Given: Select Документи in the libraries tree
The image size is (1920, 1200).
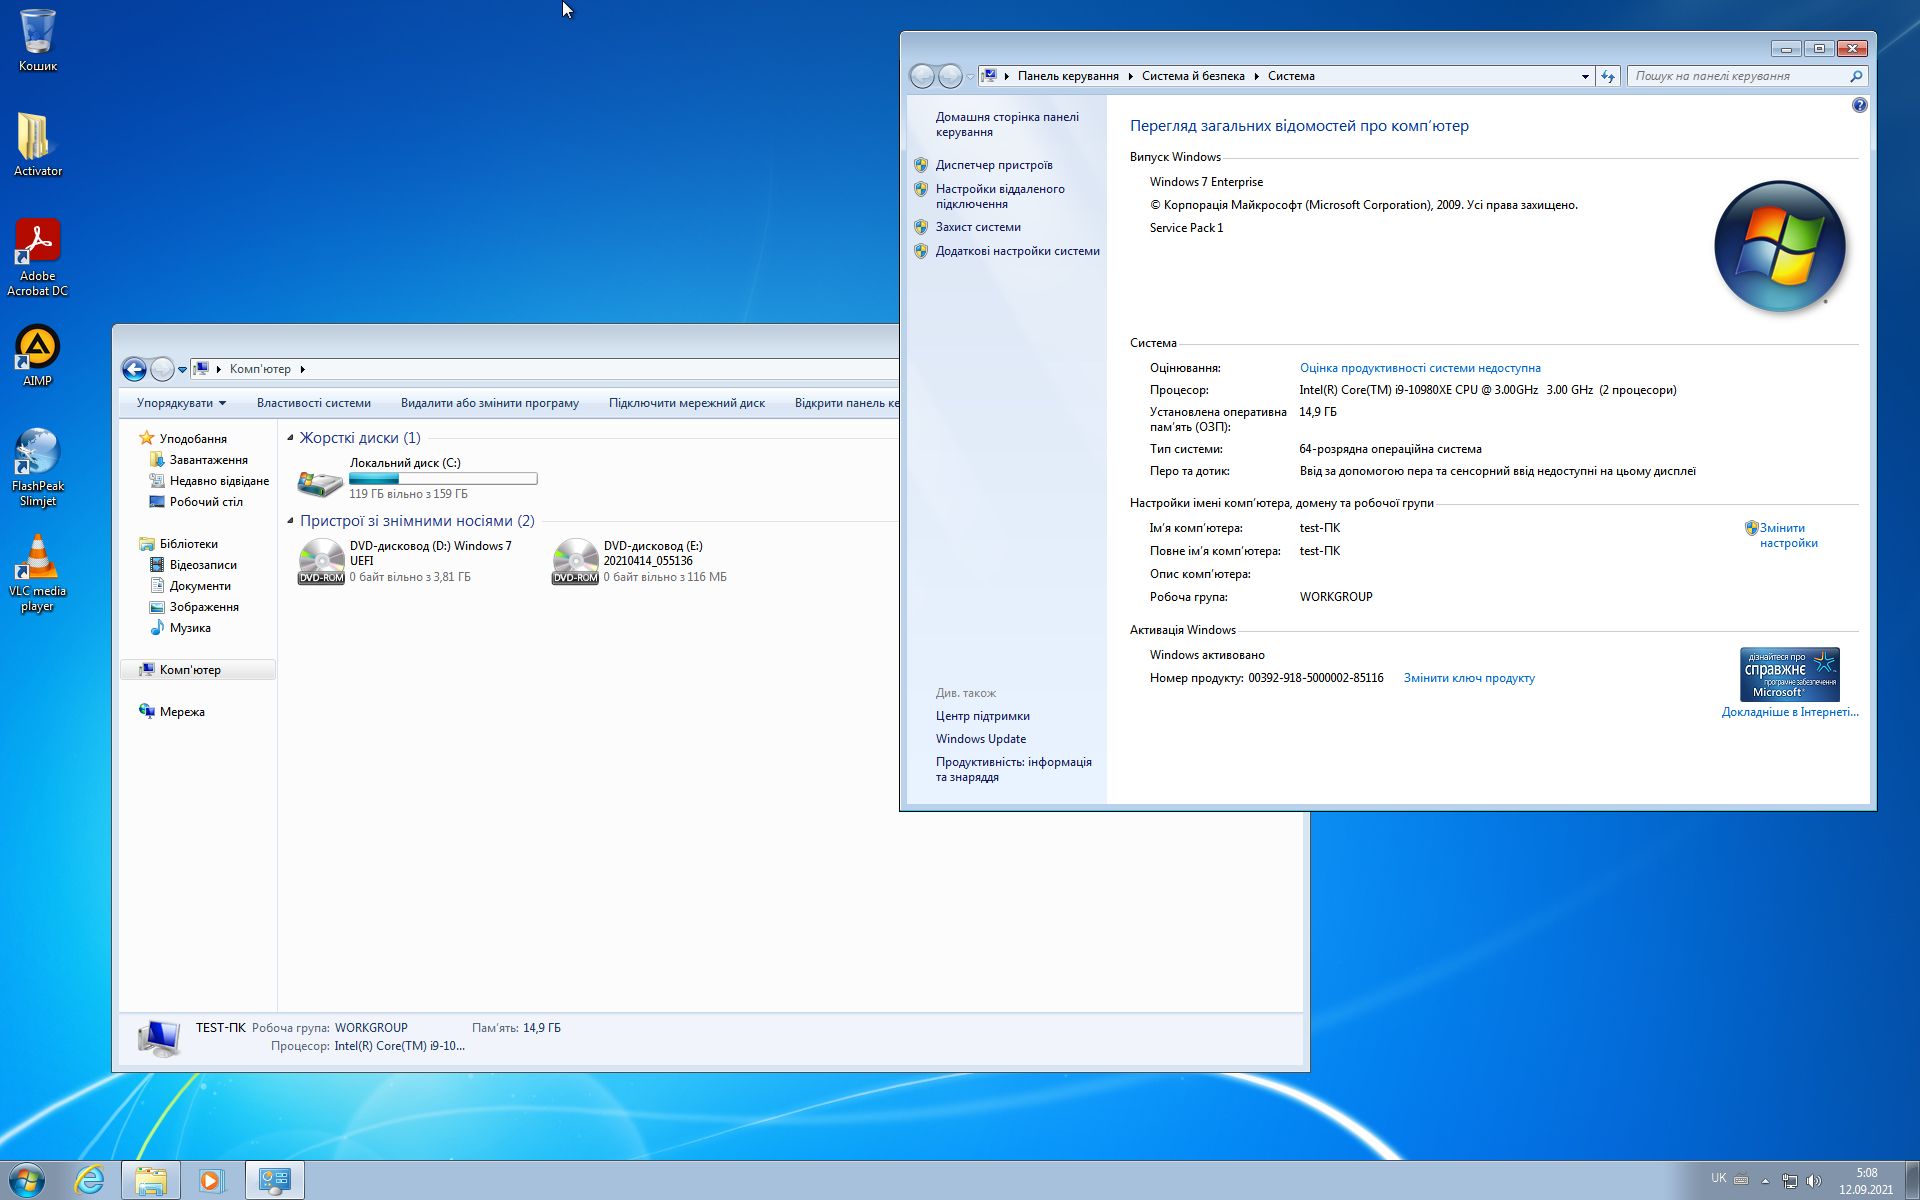Looking at the screenshot, I should pos(200,586).
